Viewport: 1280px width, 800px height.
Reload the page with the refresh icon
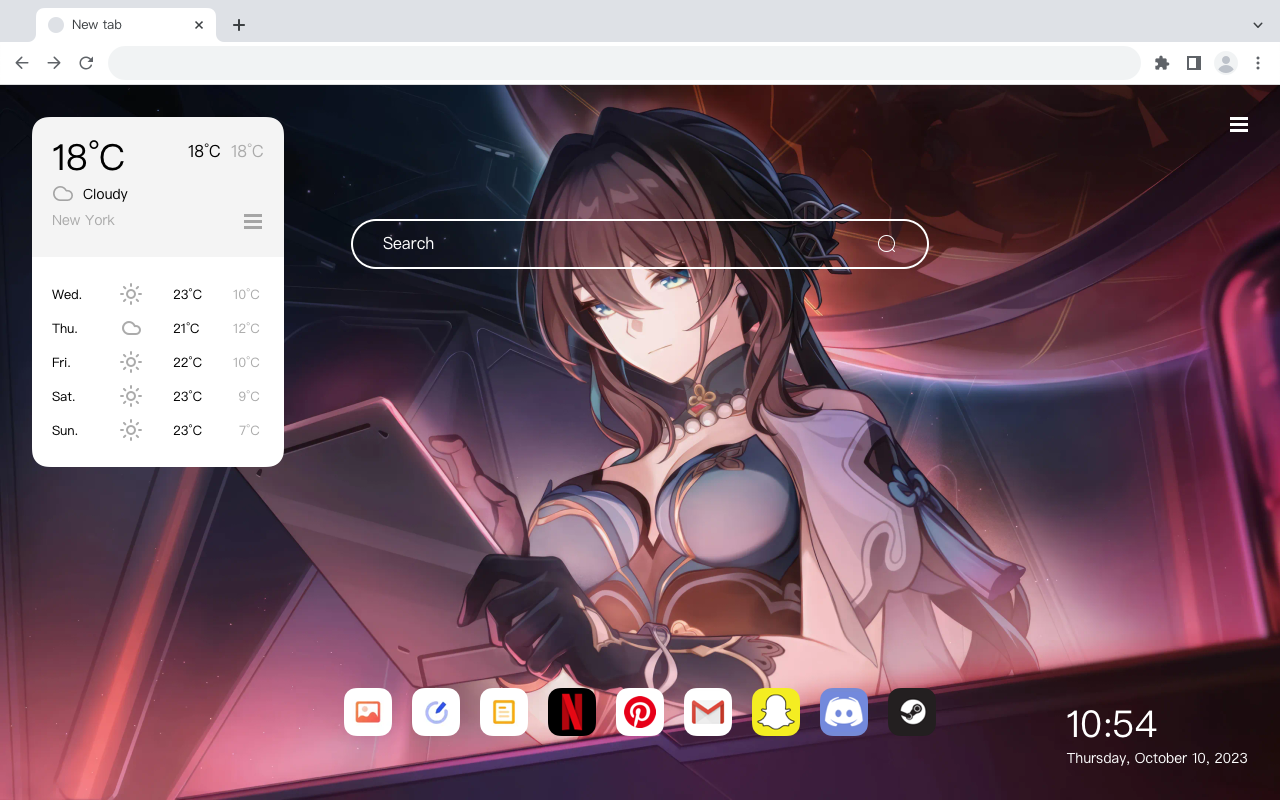click(86, 63)
